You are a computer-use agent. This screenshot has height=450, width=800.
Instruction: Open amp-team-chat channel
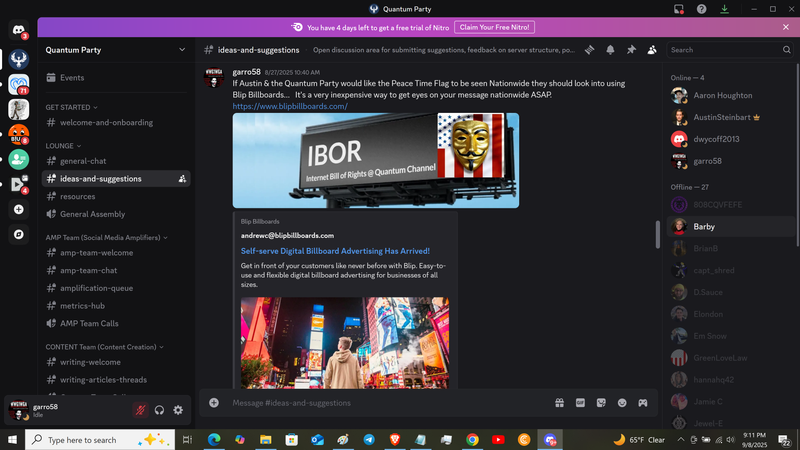point(116,270)
